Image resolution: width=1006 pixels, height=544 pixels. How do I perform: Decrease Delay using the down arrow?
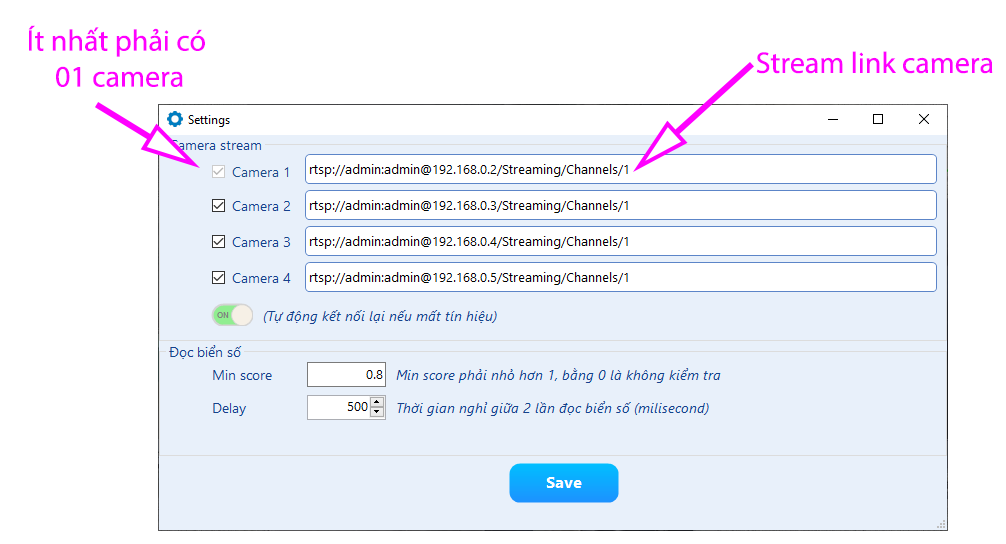click(377, 412)
